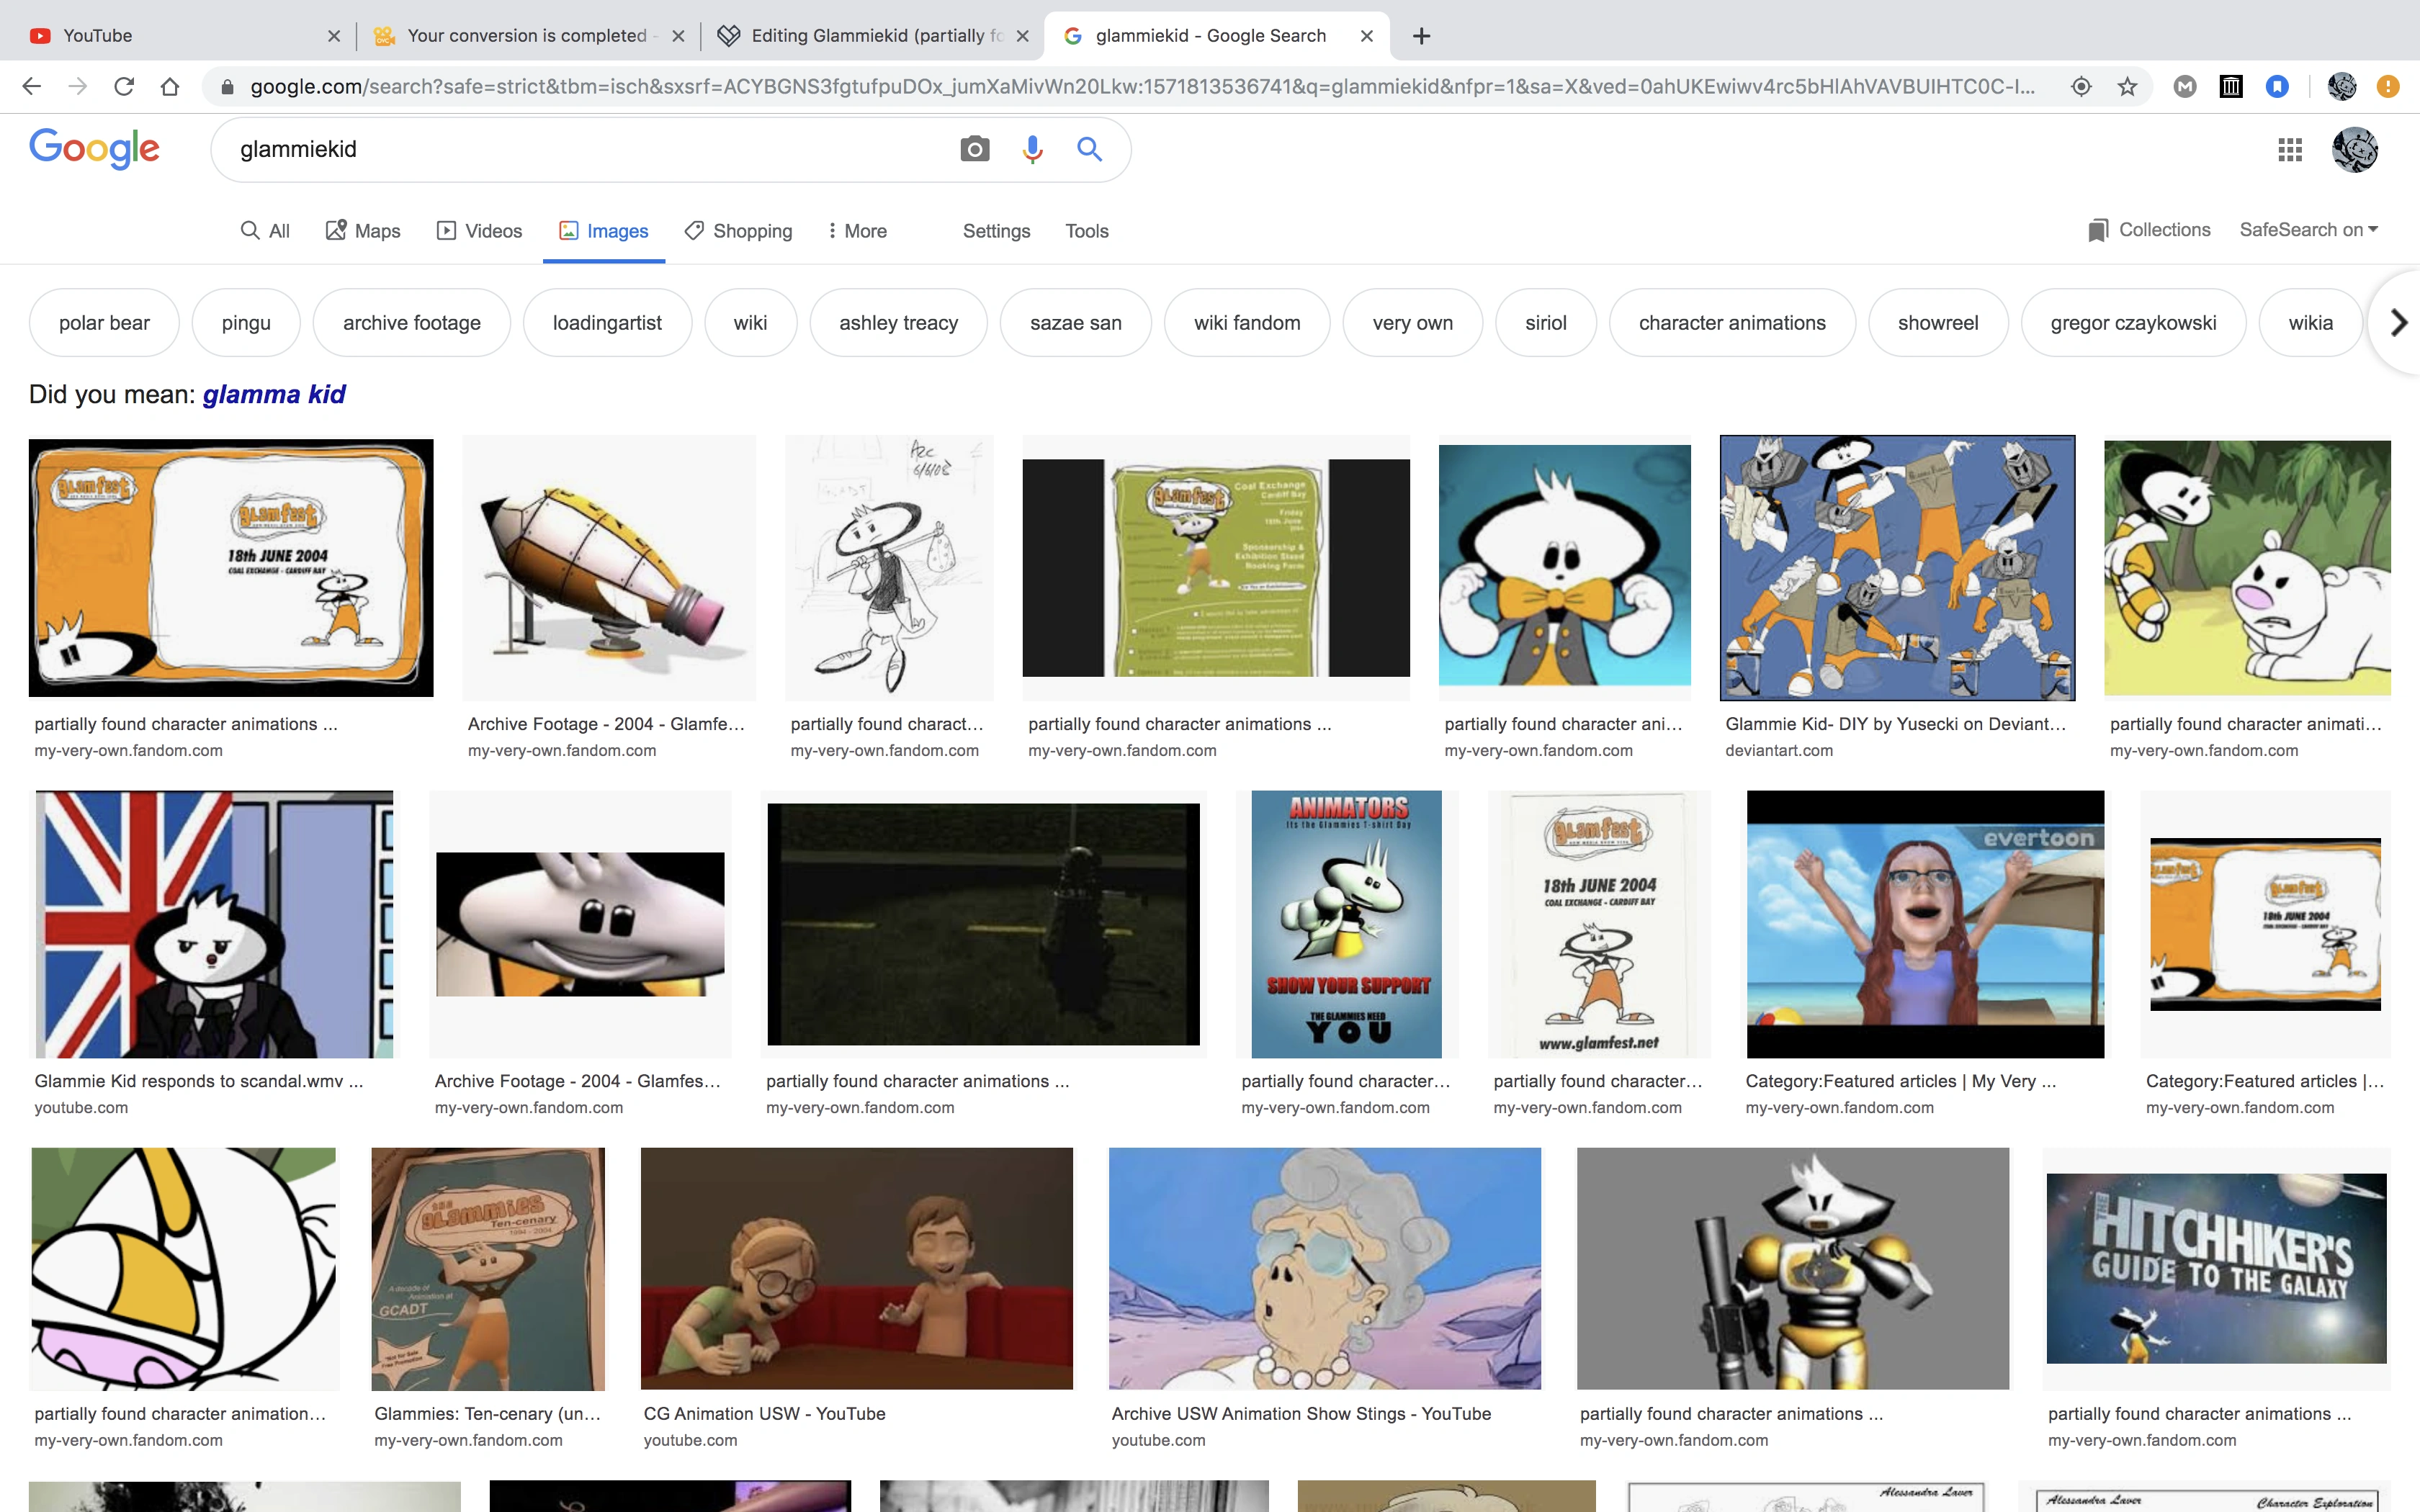Open the Tools filter options
2420x1512 pixels.
click(x=1086, y=231)
